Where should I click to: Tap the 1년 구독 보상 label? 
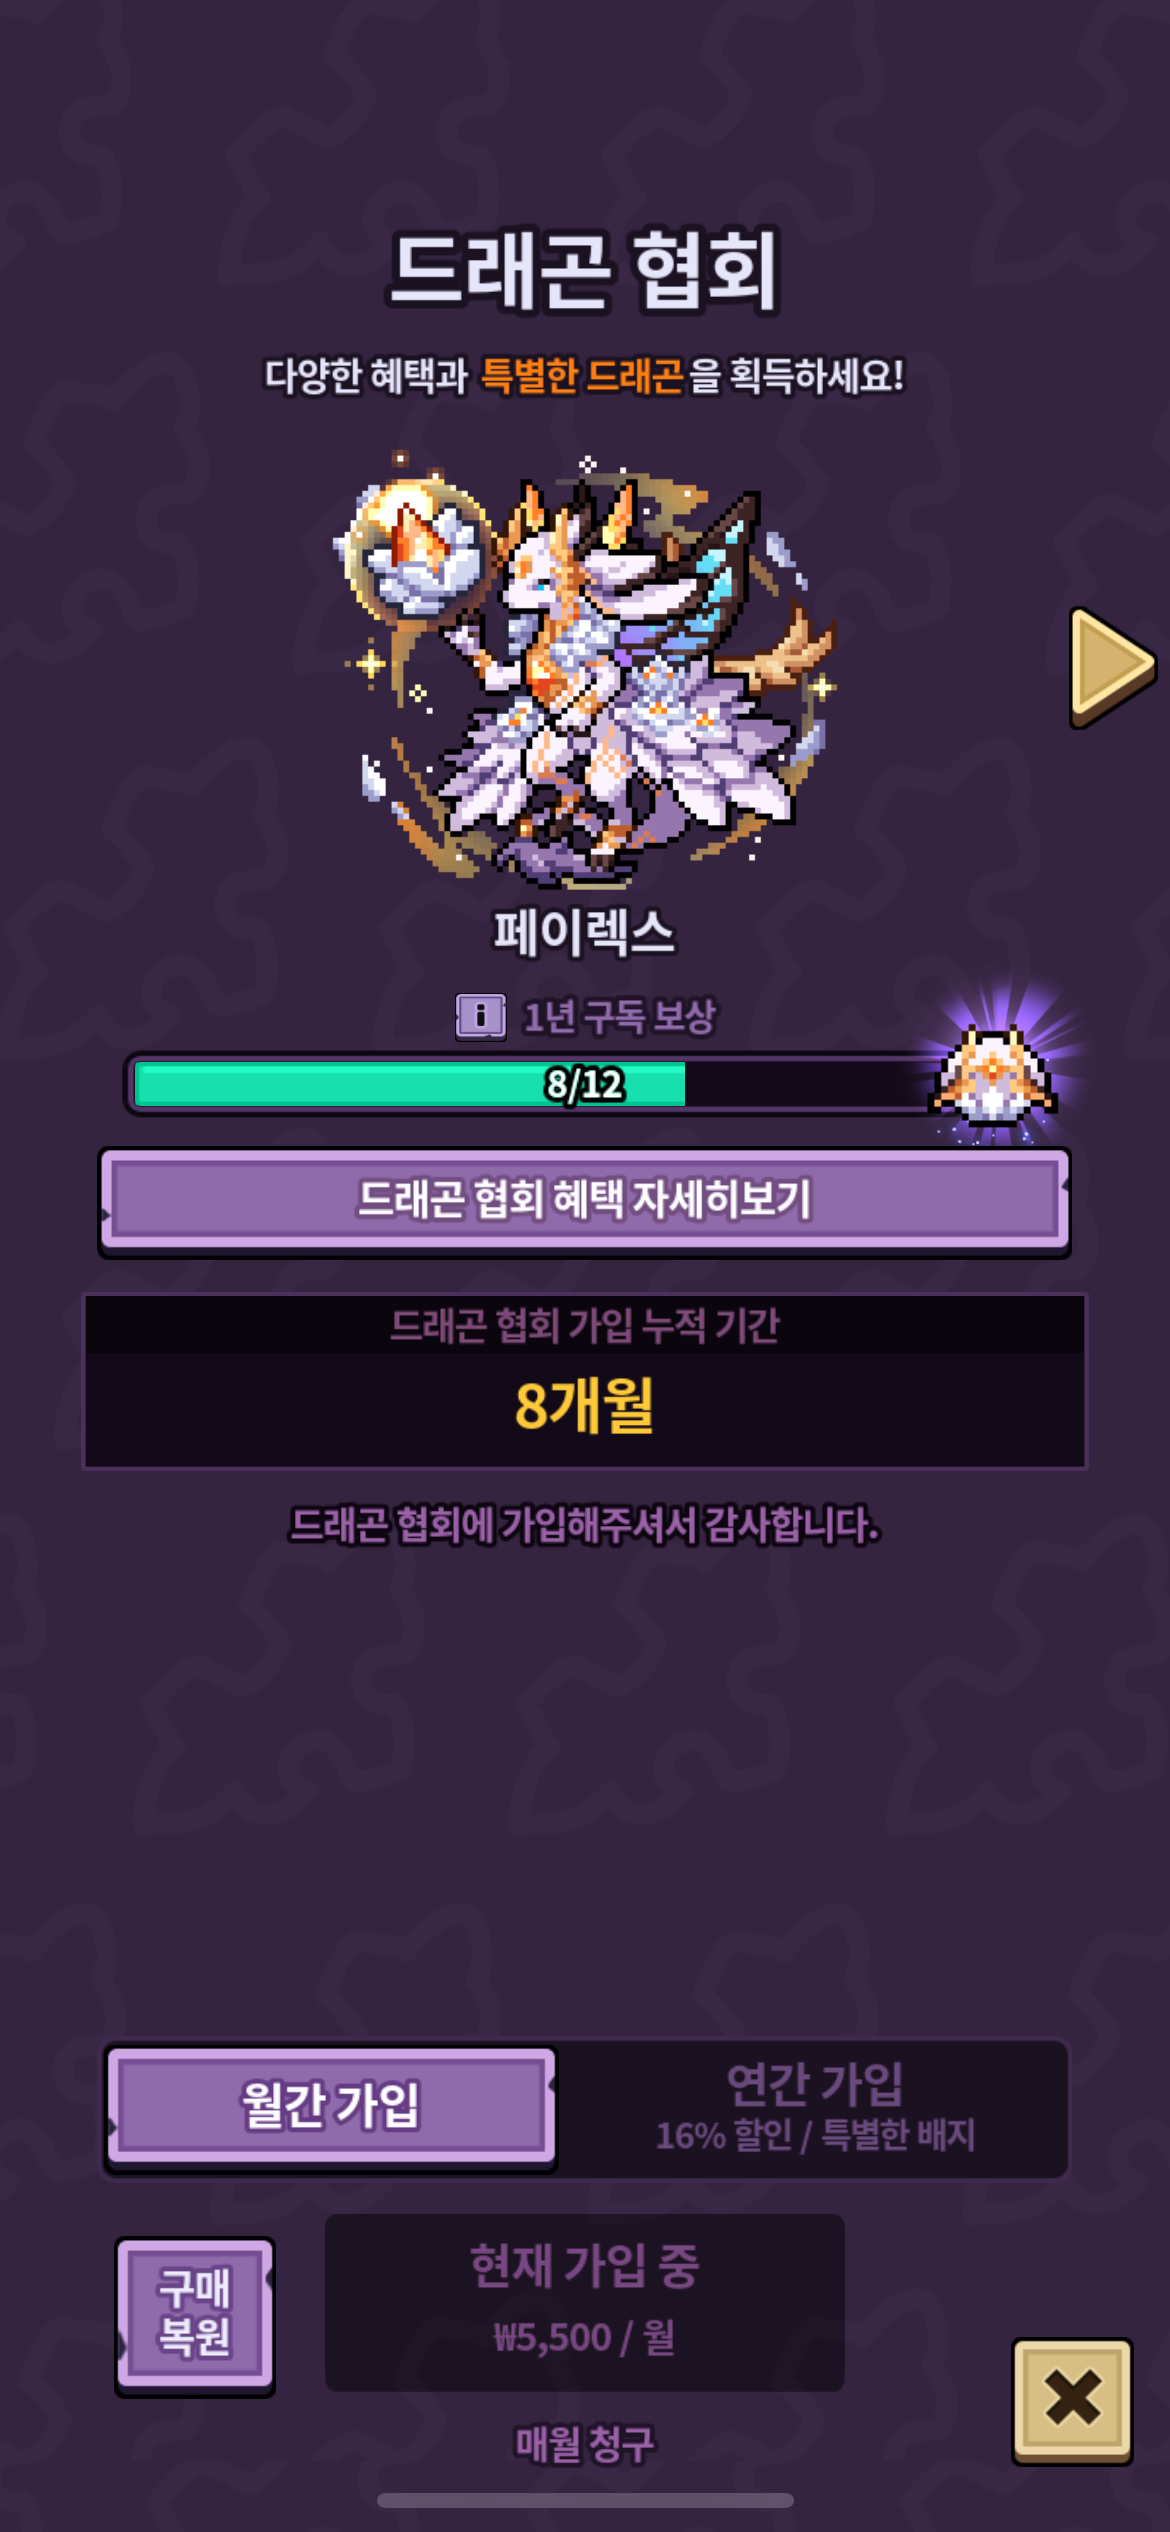coord(620,1017)
